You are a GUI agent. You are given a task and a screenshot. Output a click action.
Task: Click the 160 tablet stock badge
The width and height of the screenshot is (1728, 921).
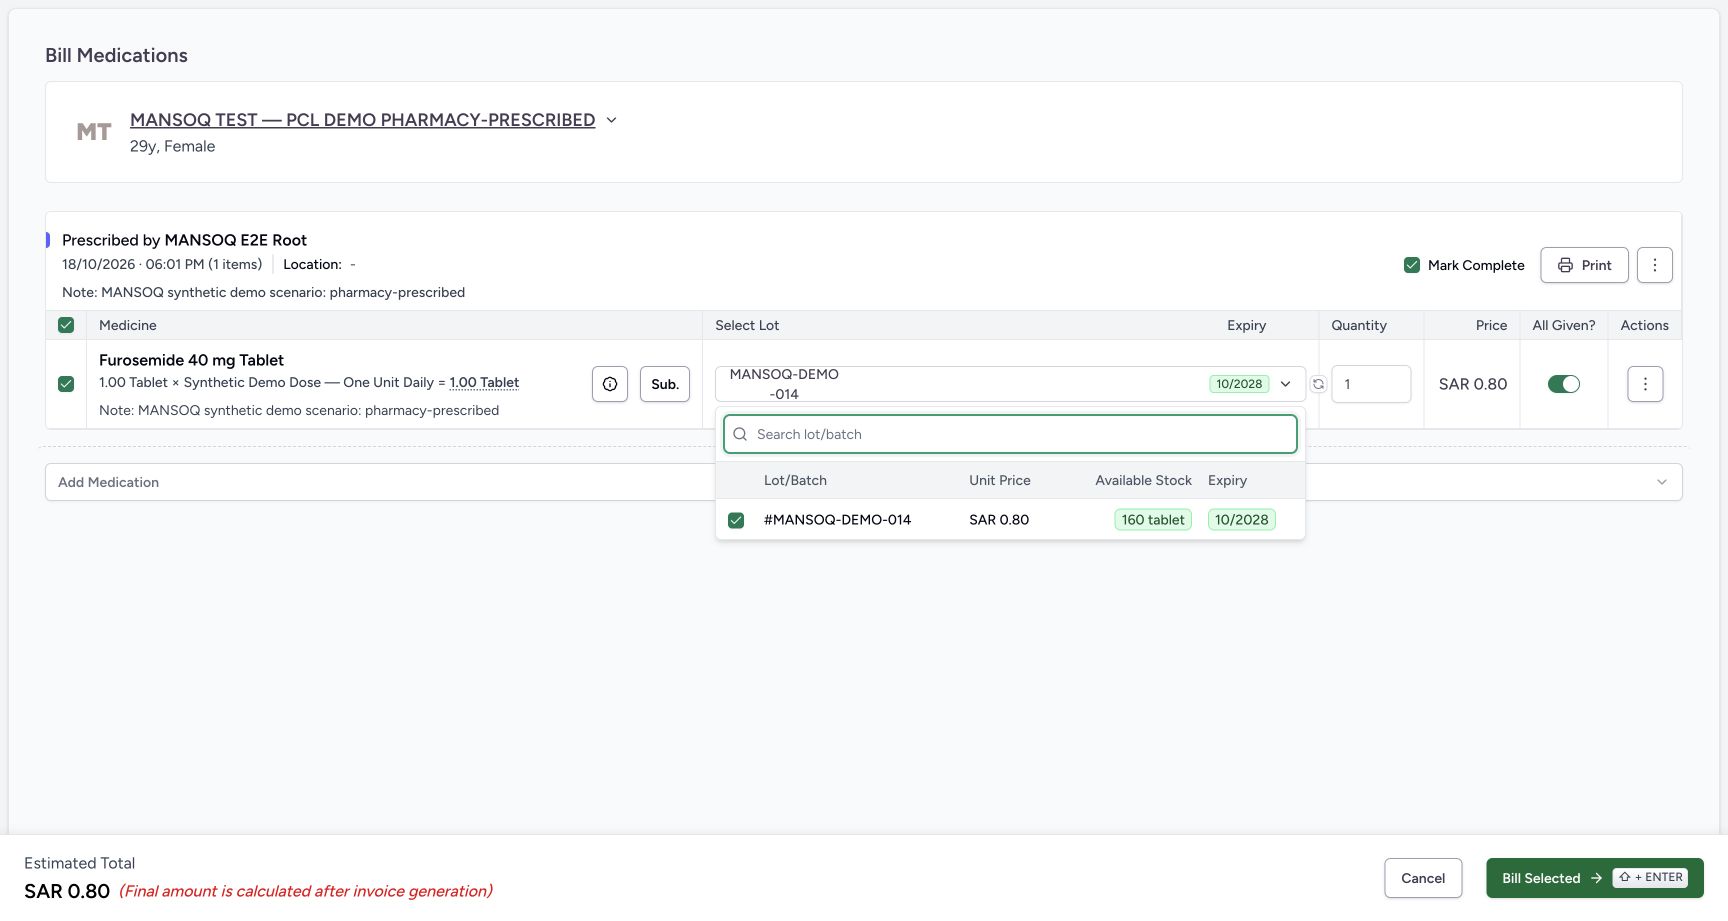click(x=1153, y=520)
